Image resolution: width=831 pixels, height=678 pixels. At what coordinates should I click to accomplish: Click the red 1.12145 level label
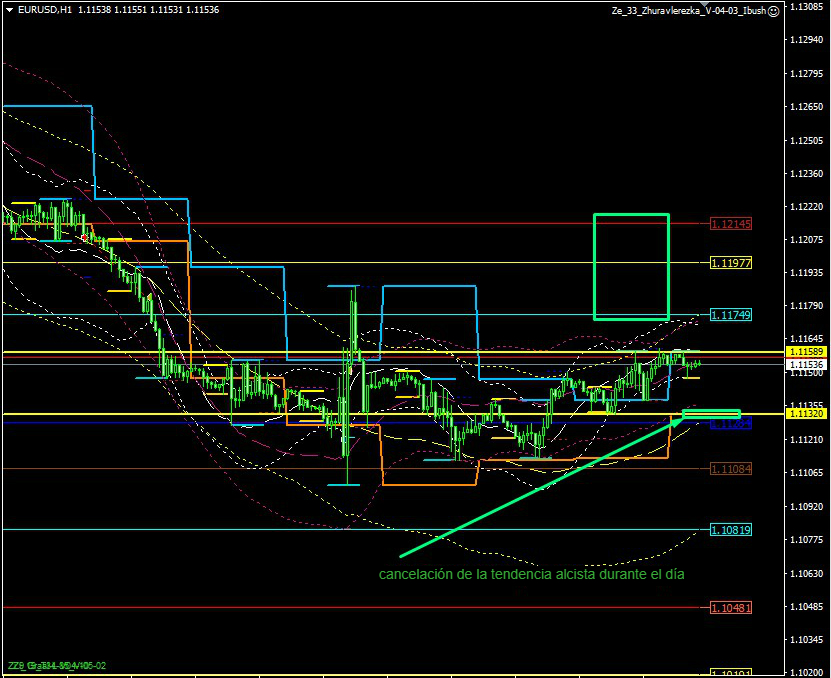coord(730,224)
